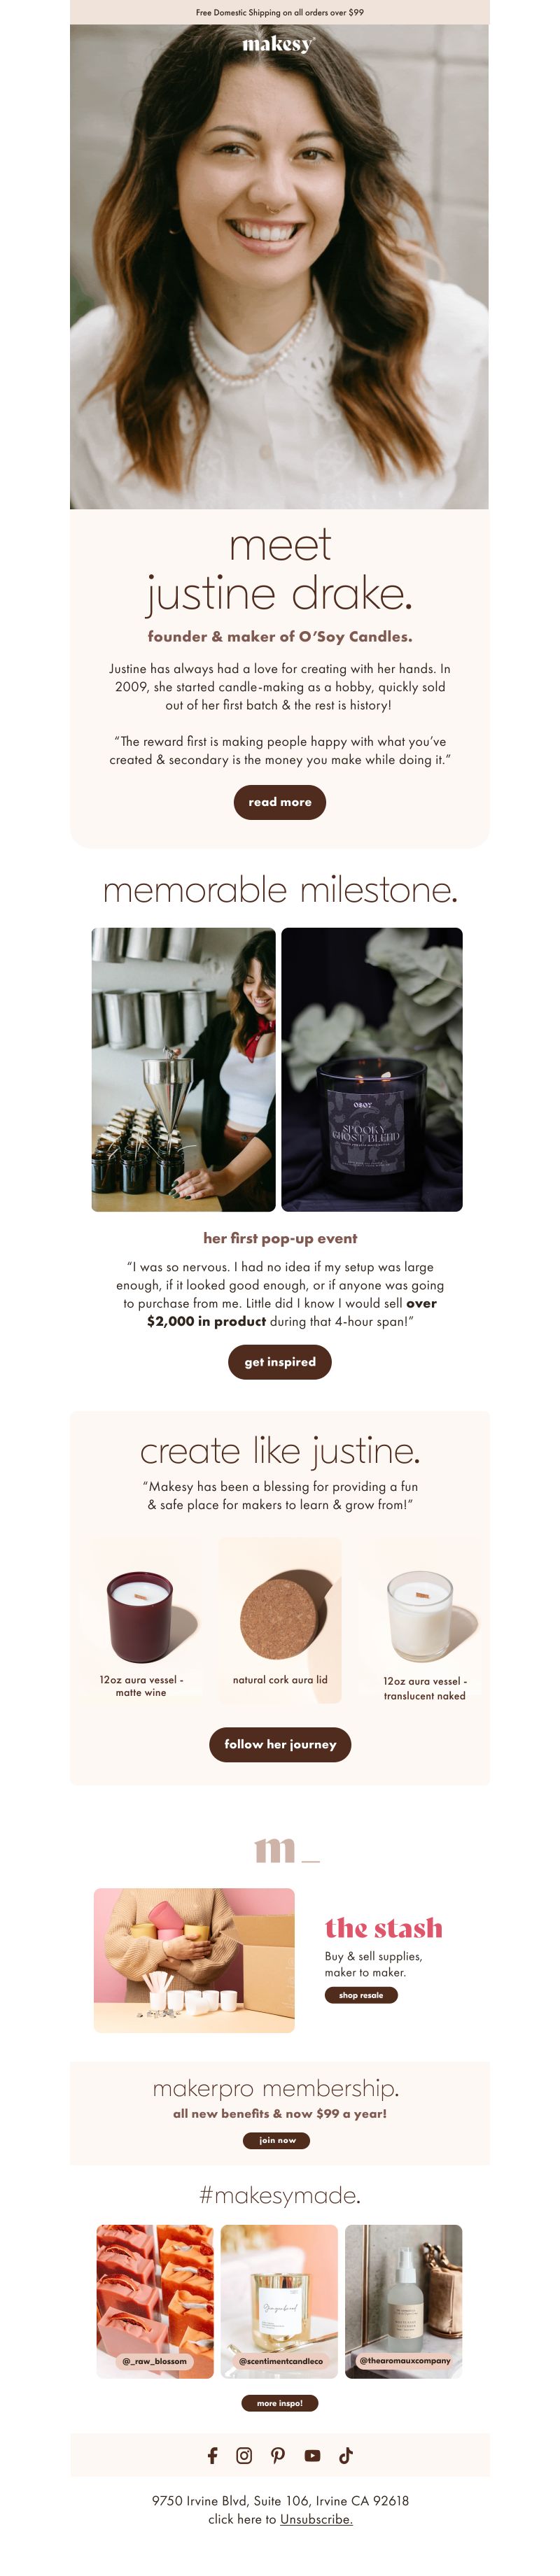560x2576 pixels.
Task: Click the shop resale button
Action: pos(361,1995)
